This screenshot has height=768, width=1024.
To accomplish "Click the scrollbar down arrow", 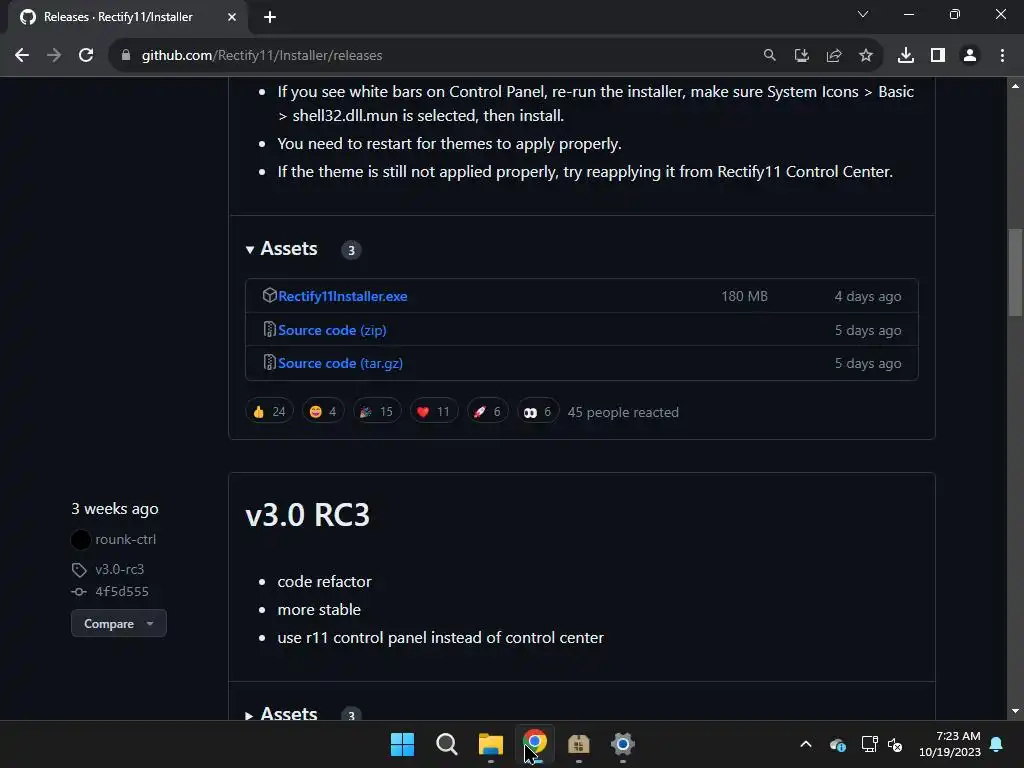I will click(1015, 711).
